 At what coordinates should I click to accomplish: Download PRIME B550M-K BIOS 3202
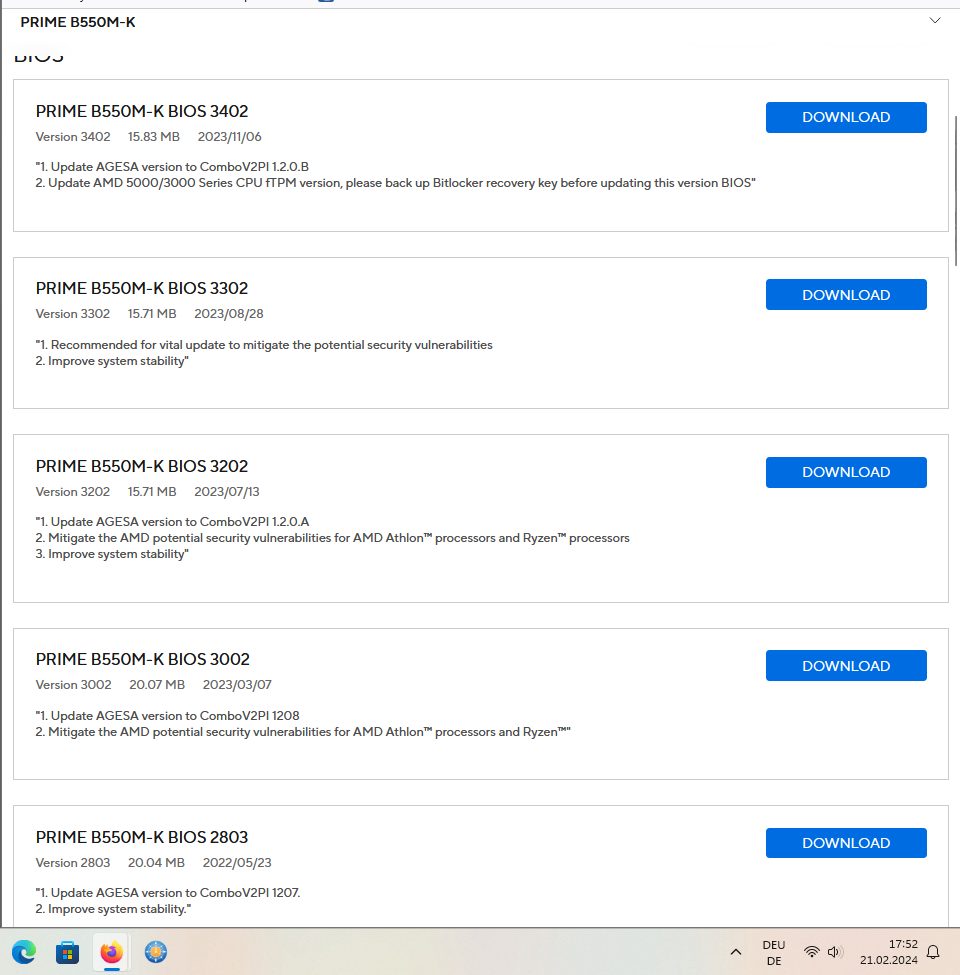click(846, 473)
